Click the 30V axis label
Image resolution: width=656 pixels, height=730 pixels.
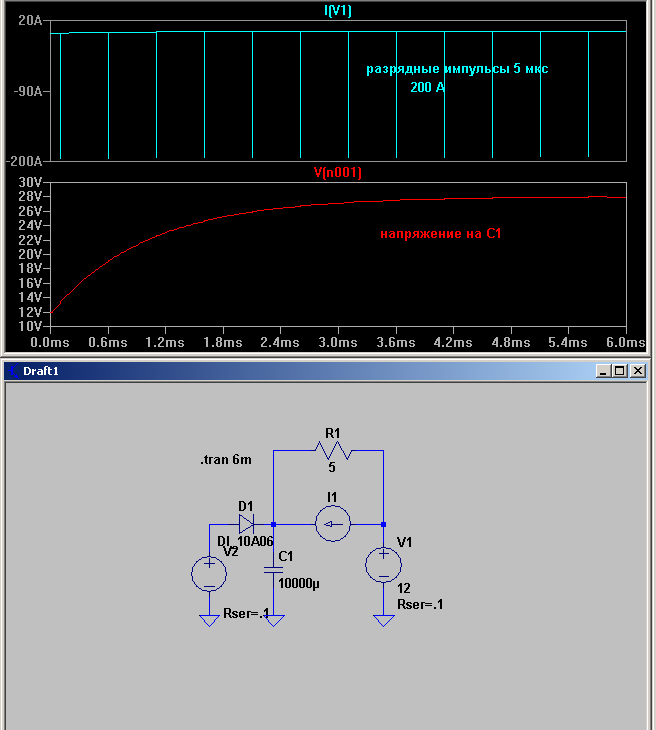tap(30, 182)
